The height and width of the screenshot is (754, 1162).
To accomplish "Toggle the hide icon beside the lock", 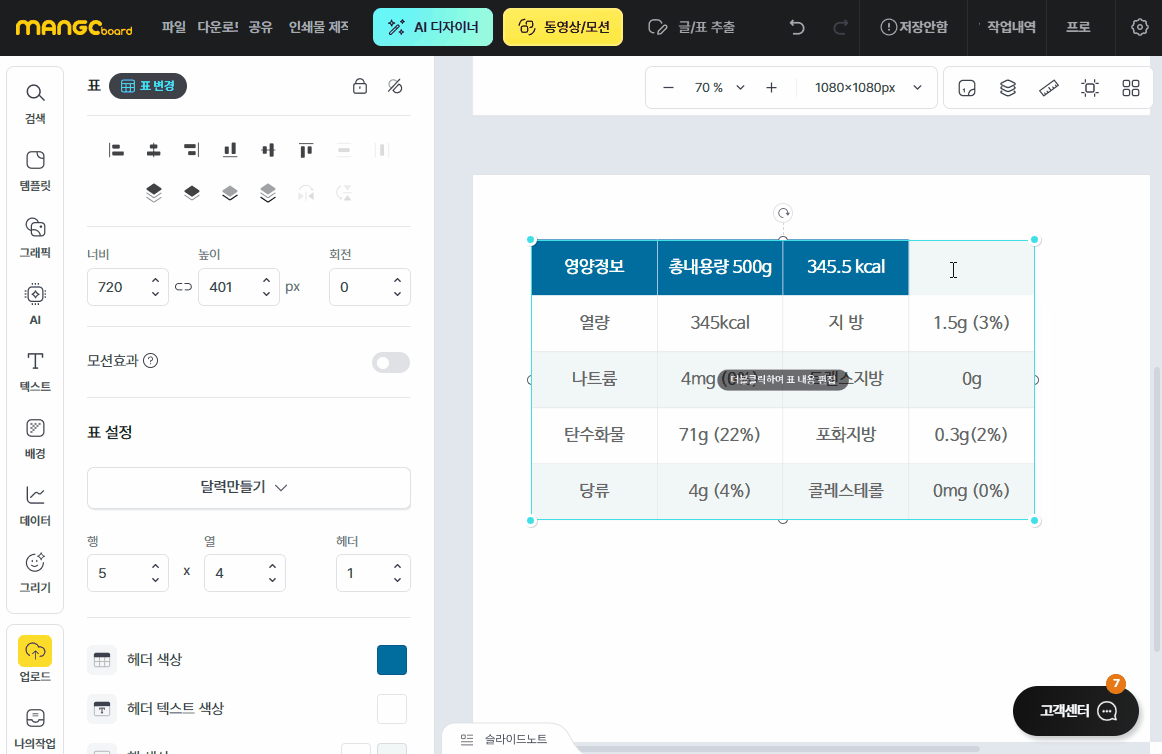I will pyautogui.click(x=395, y=87).
